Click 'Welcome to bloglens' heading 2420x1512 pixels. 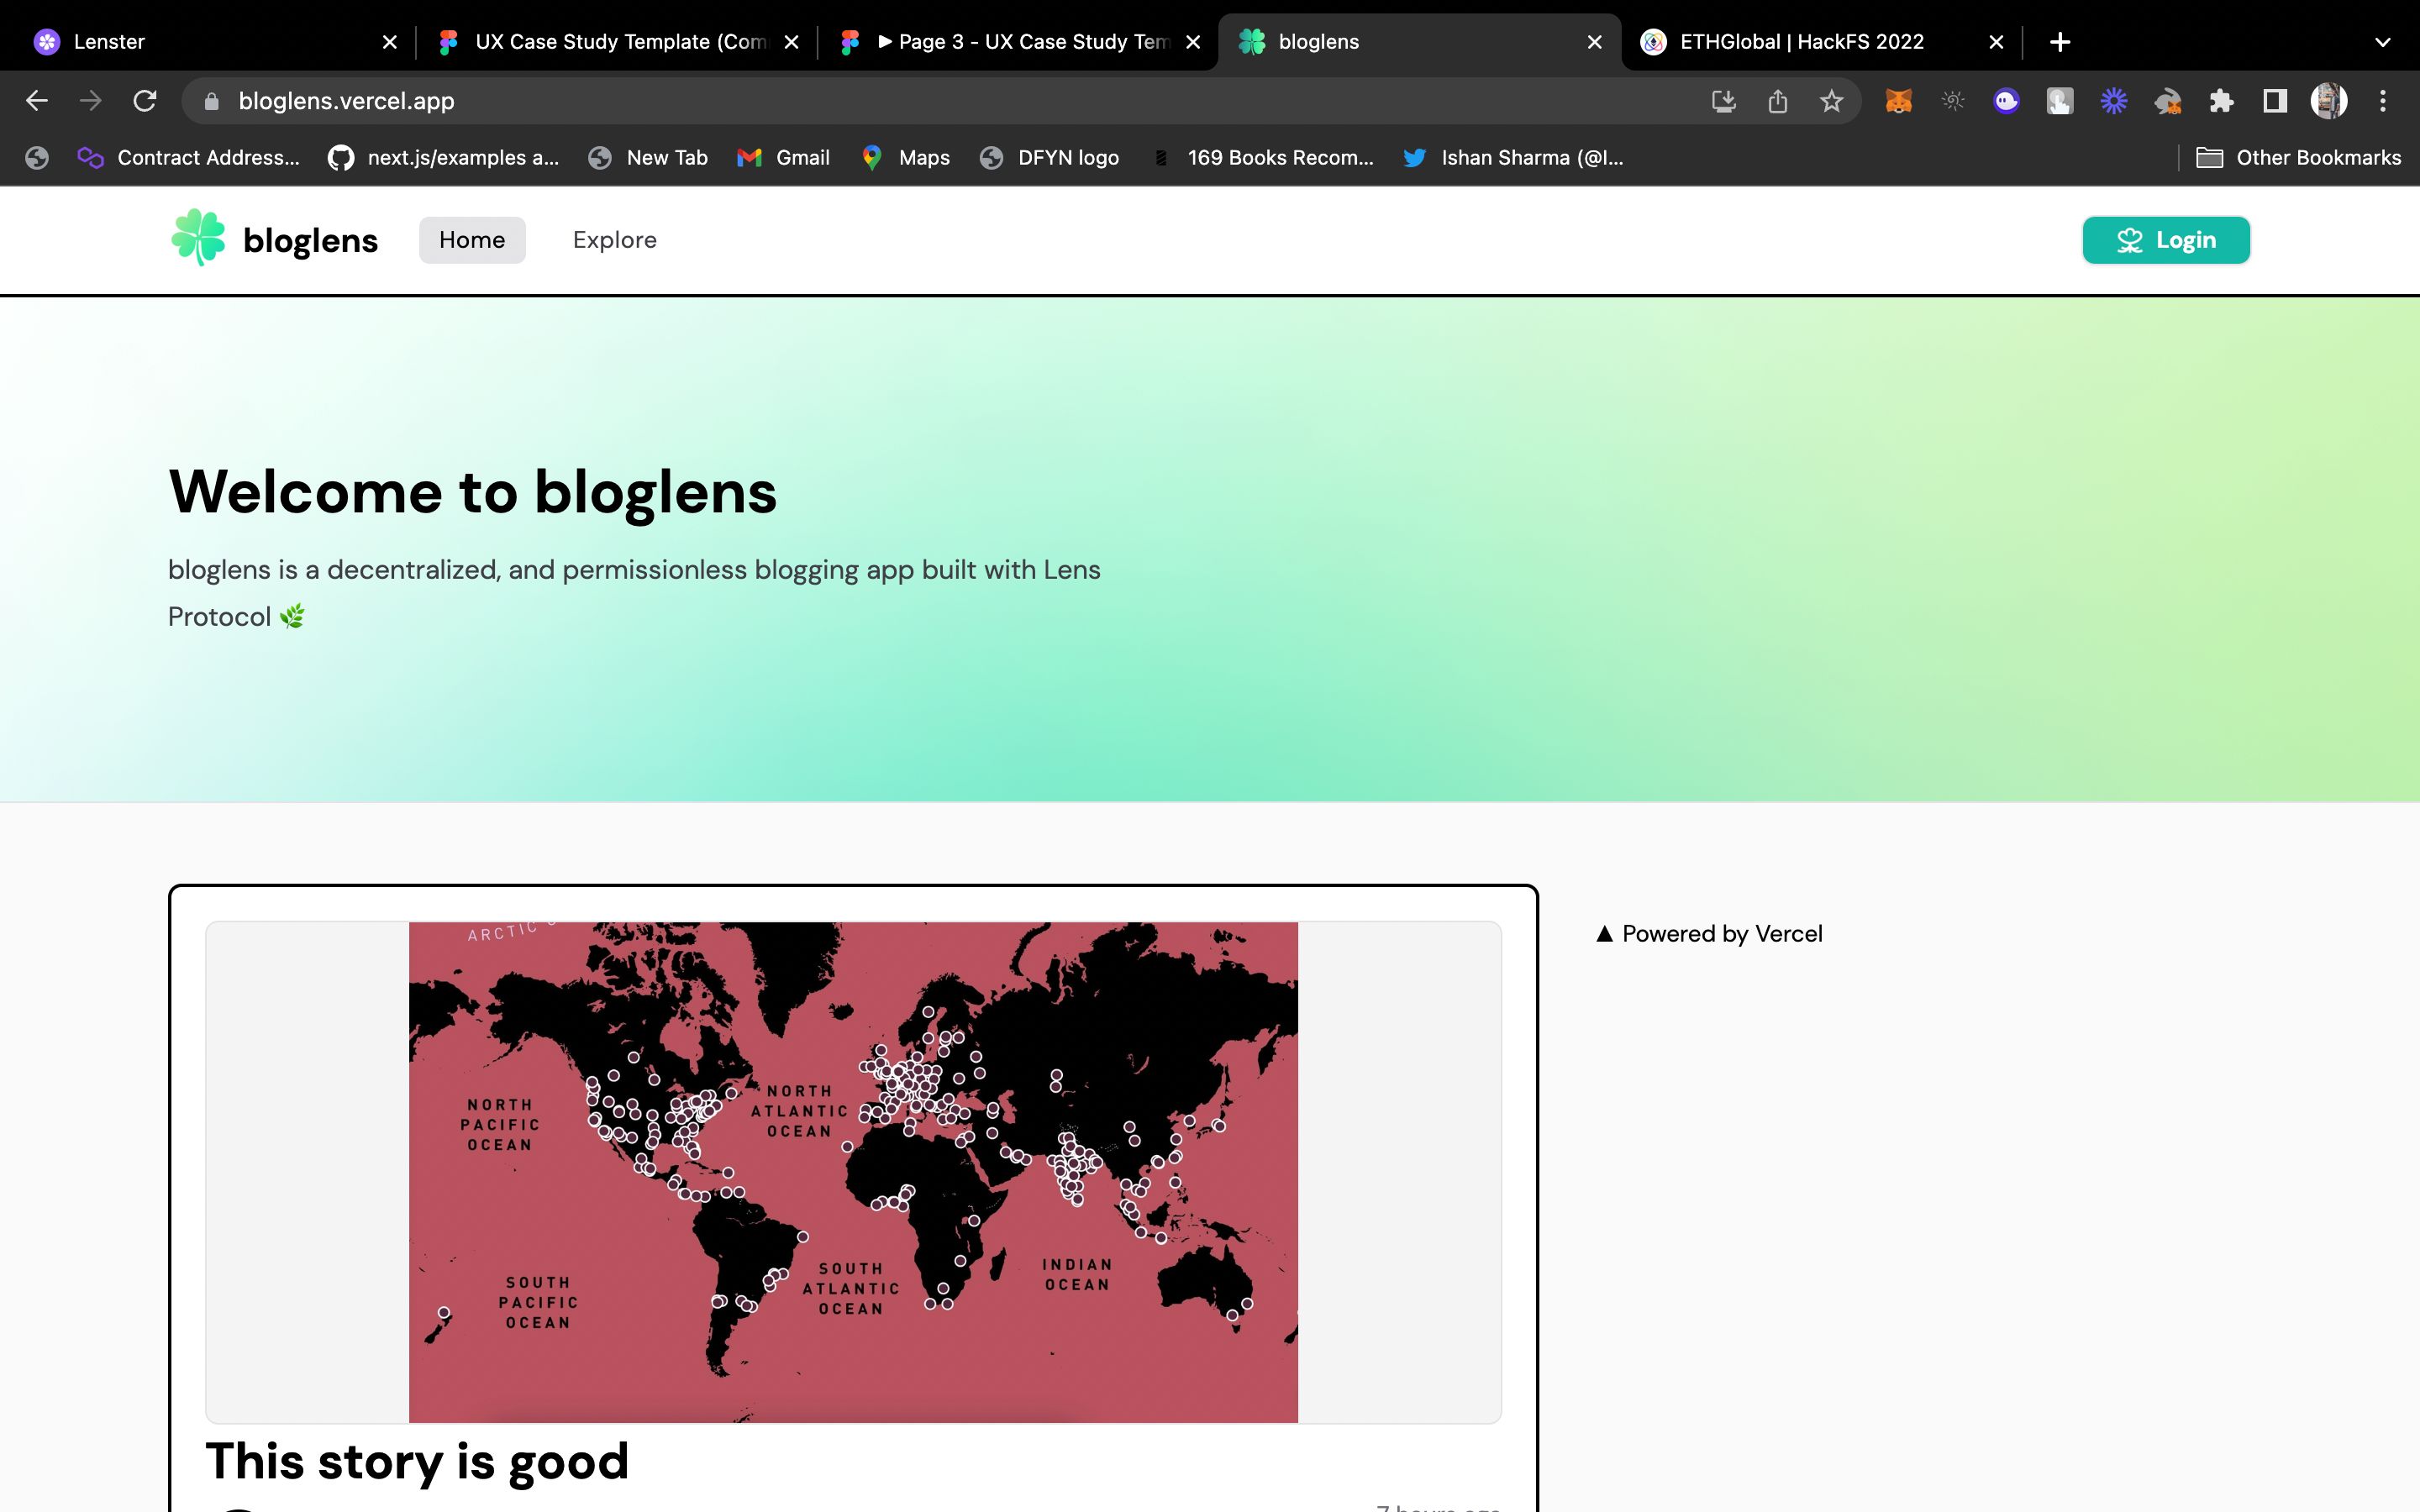click(x=472, y=492)
